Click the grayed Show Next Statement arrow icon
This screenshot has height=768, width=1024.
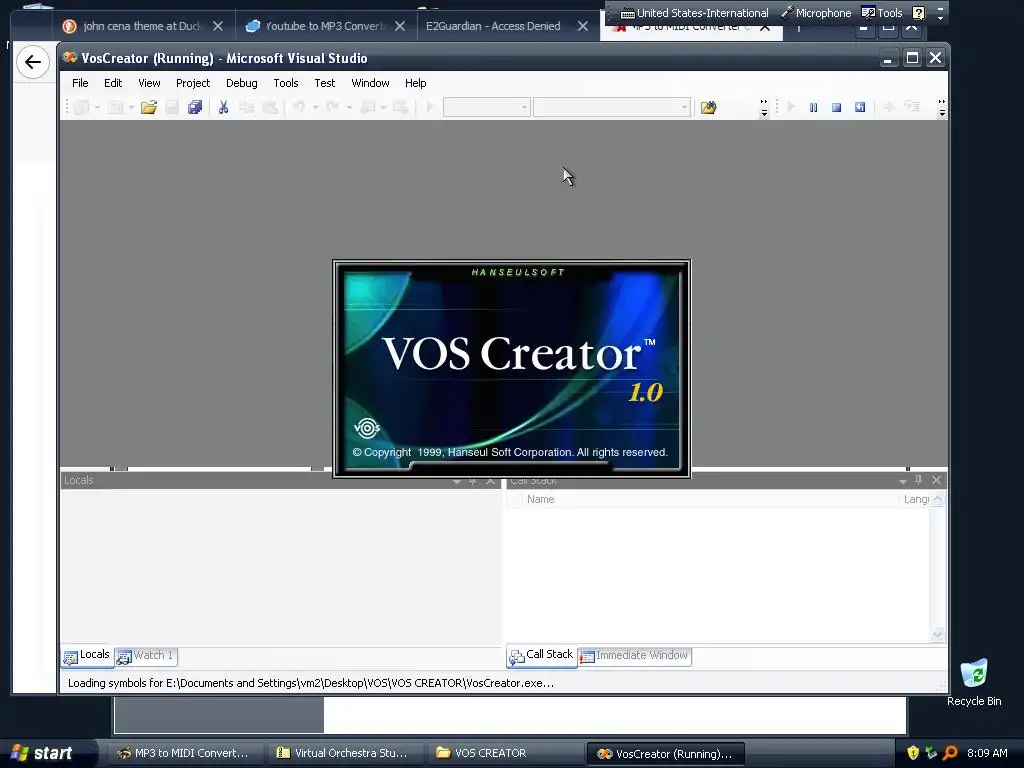click(888, 107)
